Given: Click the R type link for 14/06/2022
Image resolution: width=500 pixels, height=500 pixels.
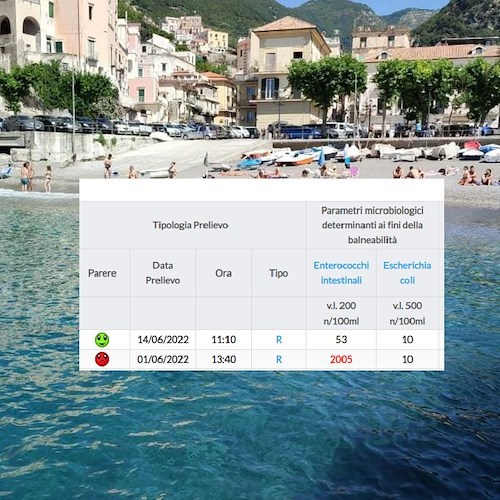Looking at the screenshot, I should coord(279,340).
